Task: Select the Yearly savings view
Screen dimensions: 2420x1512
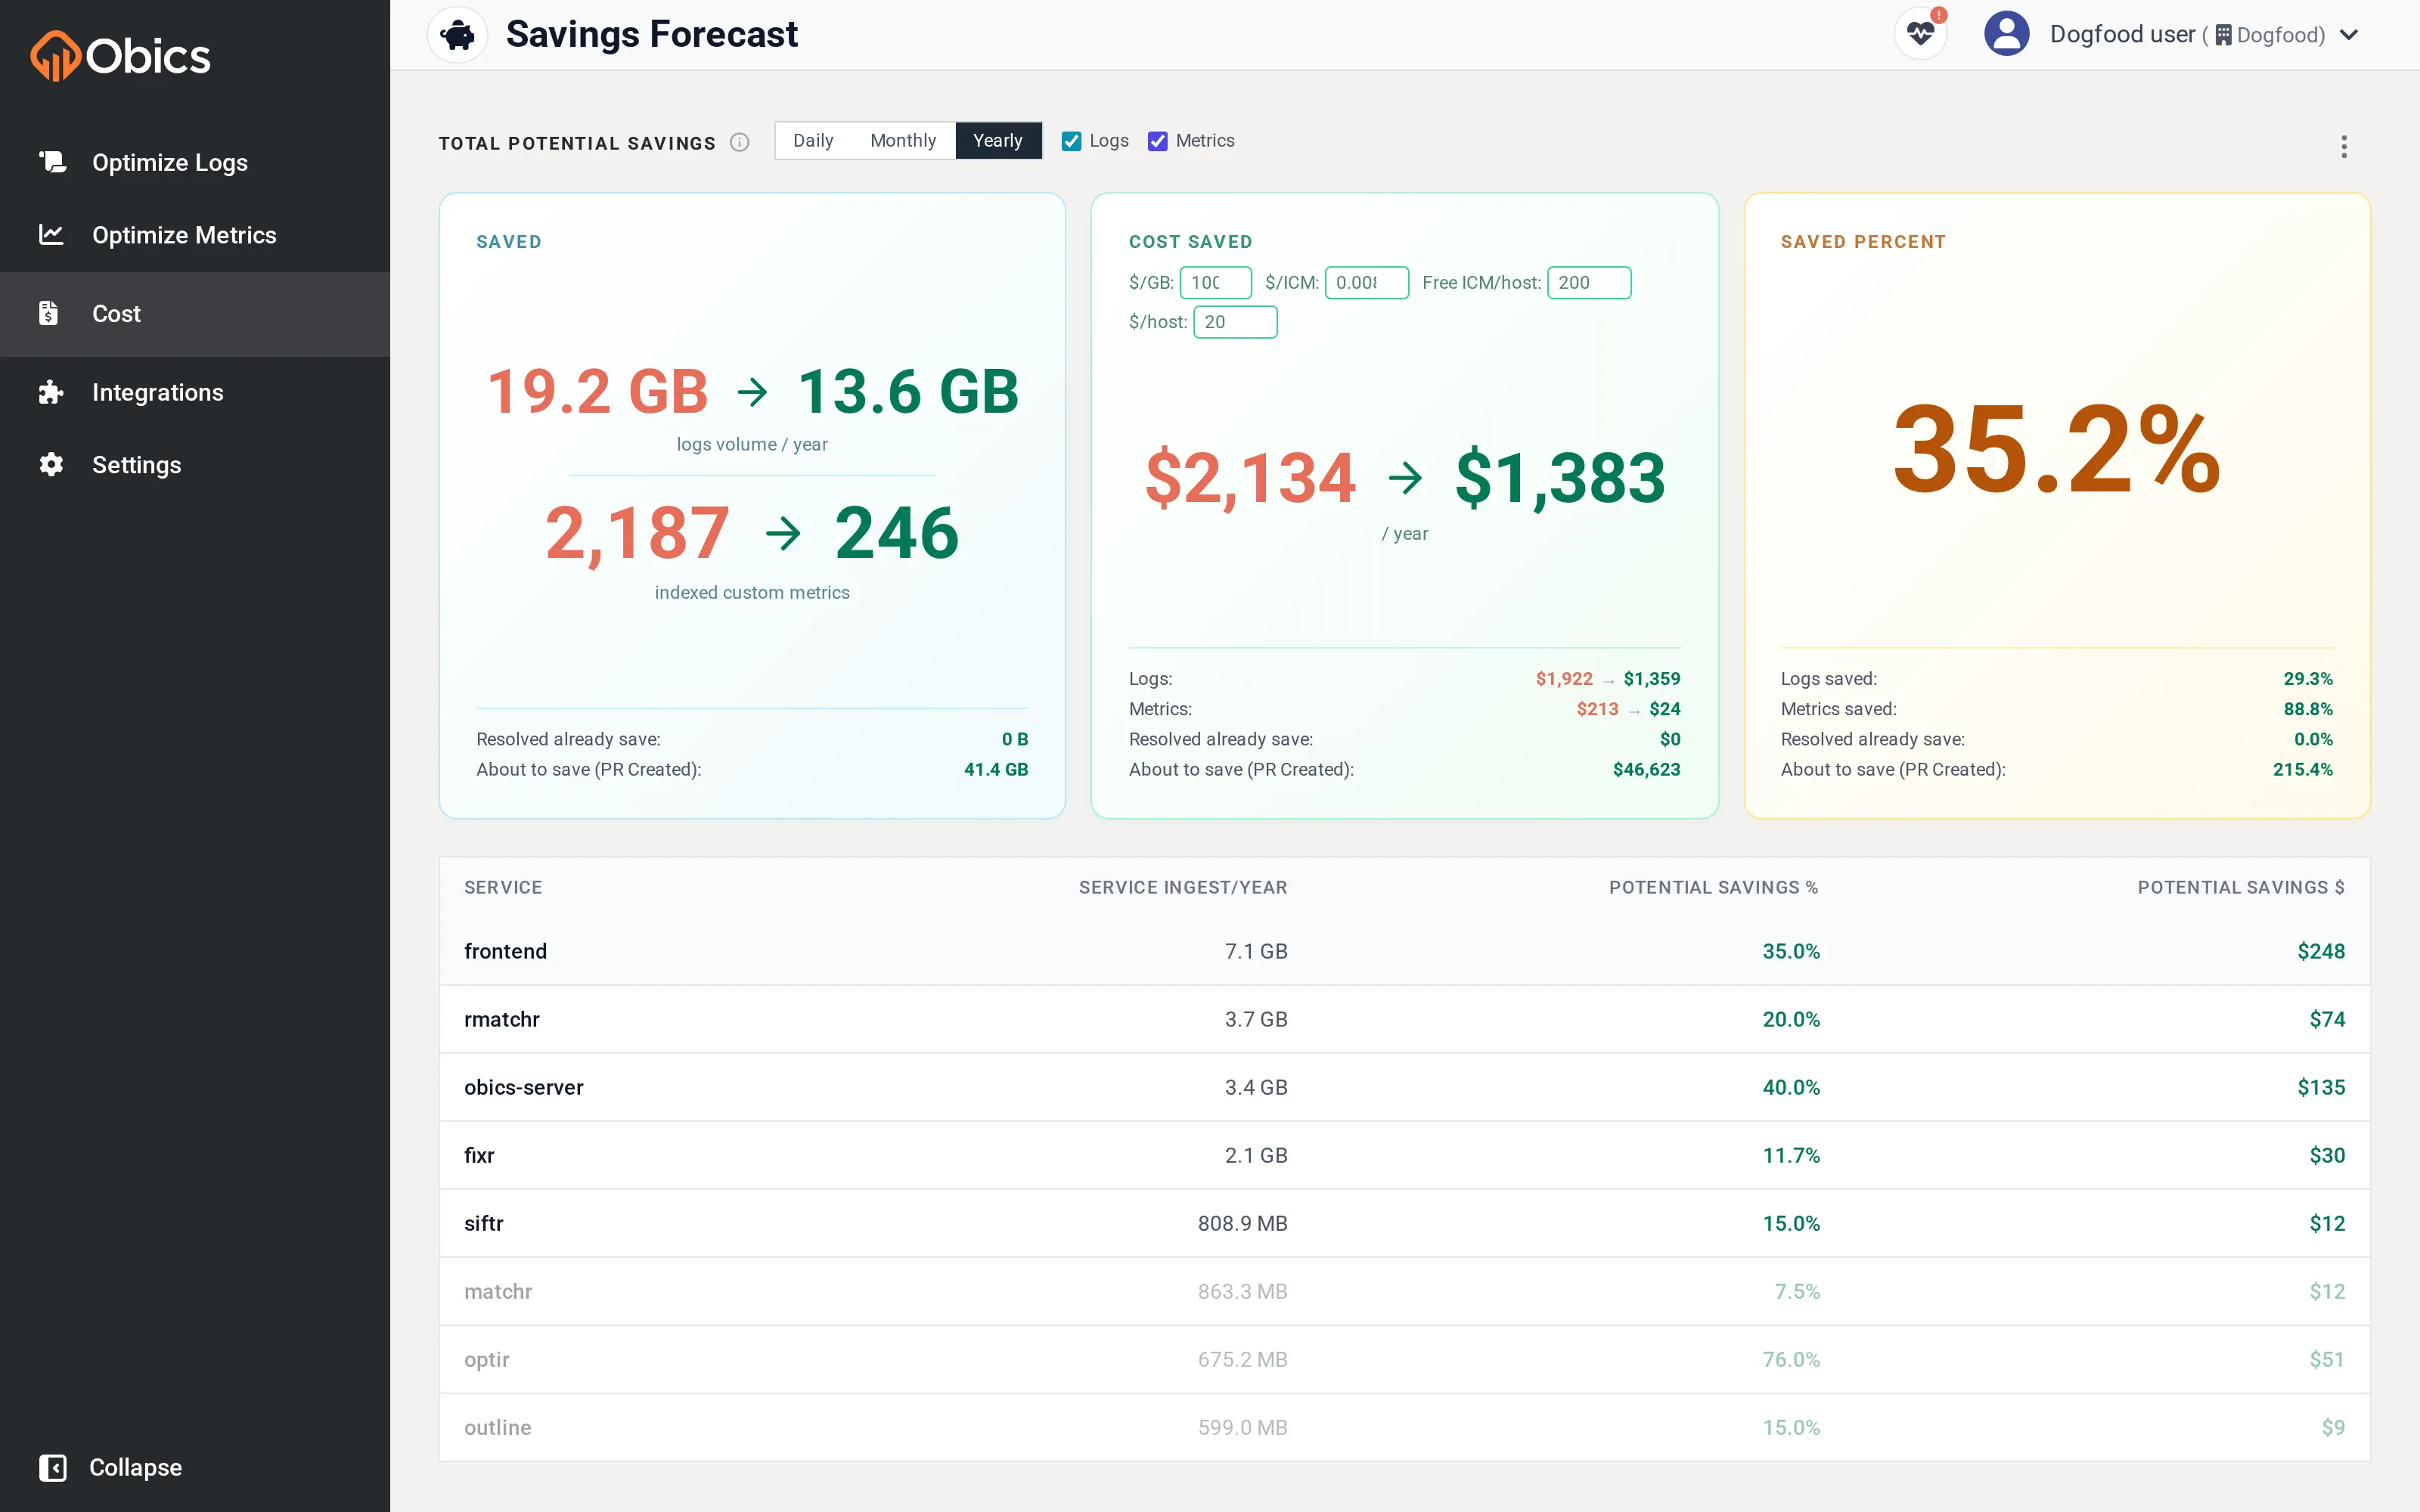Action: [998, 141]
